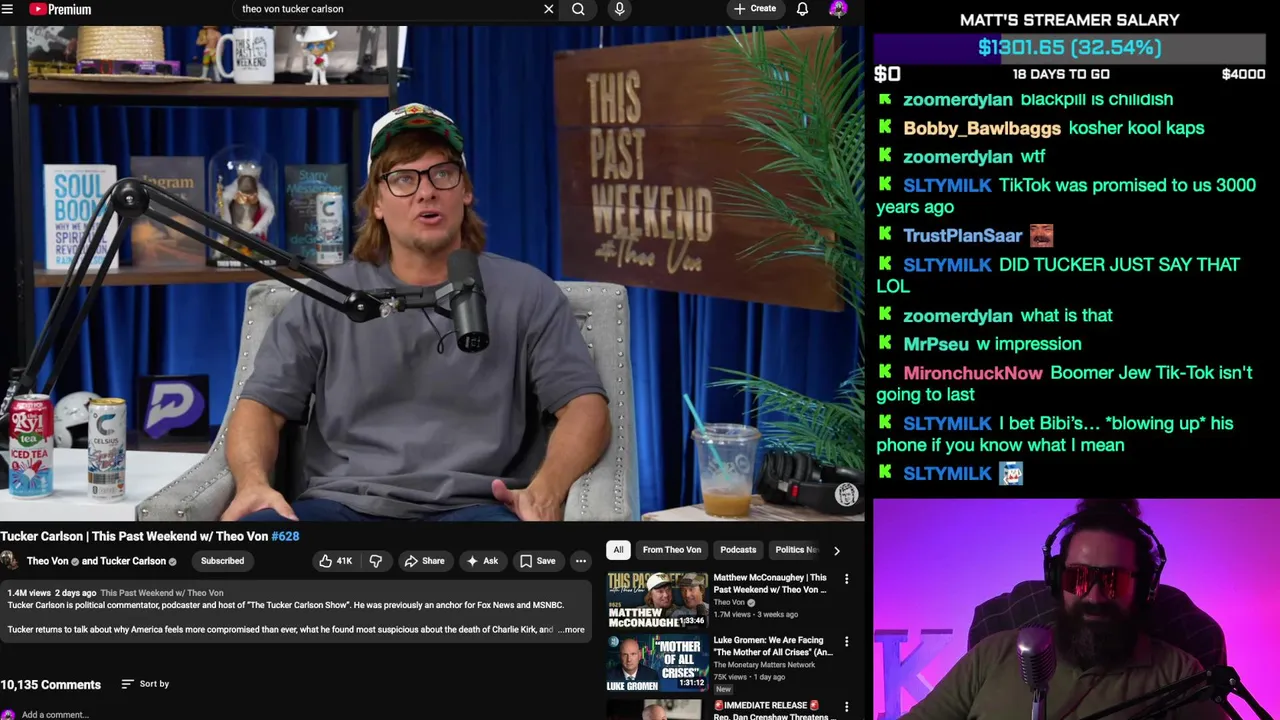Click the Kick badge beside MrPseu
This screenshot has width=1280, height=720.
[885, 343]
